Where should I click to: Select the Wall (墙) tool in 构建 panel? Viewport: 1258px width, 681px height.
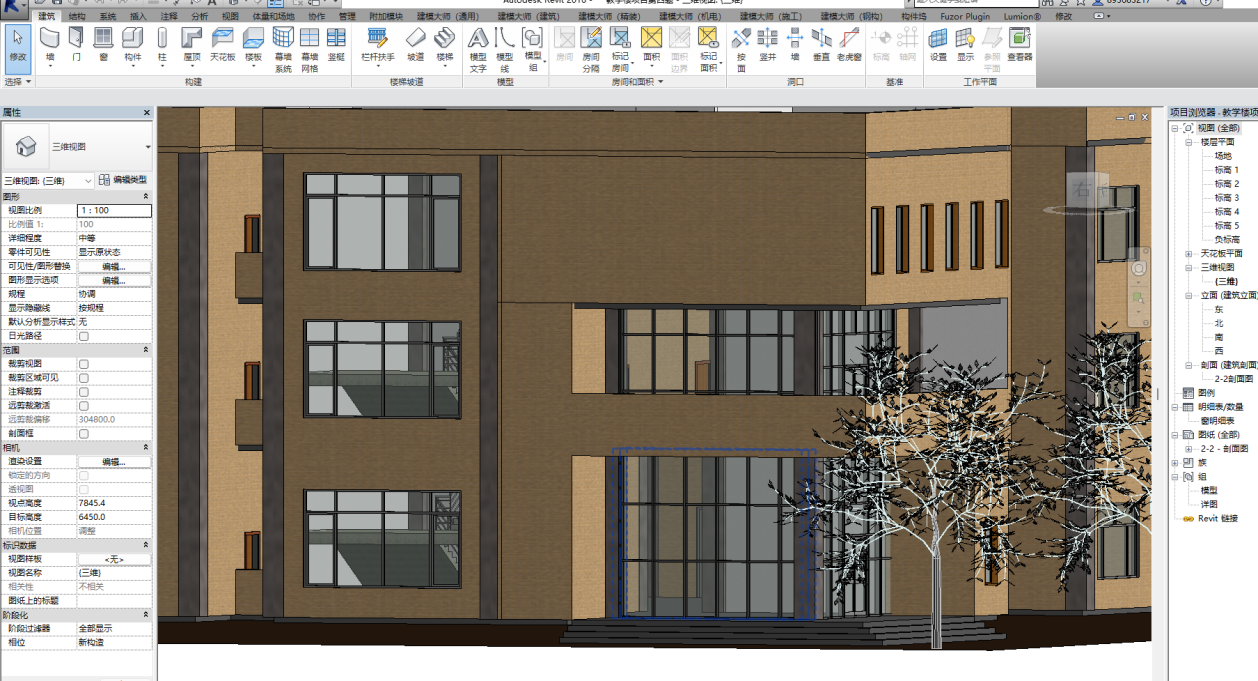[49, 44]
